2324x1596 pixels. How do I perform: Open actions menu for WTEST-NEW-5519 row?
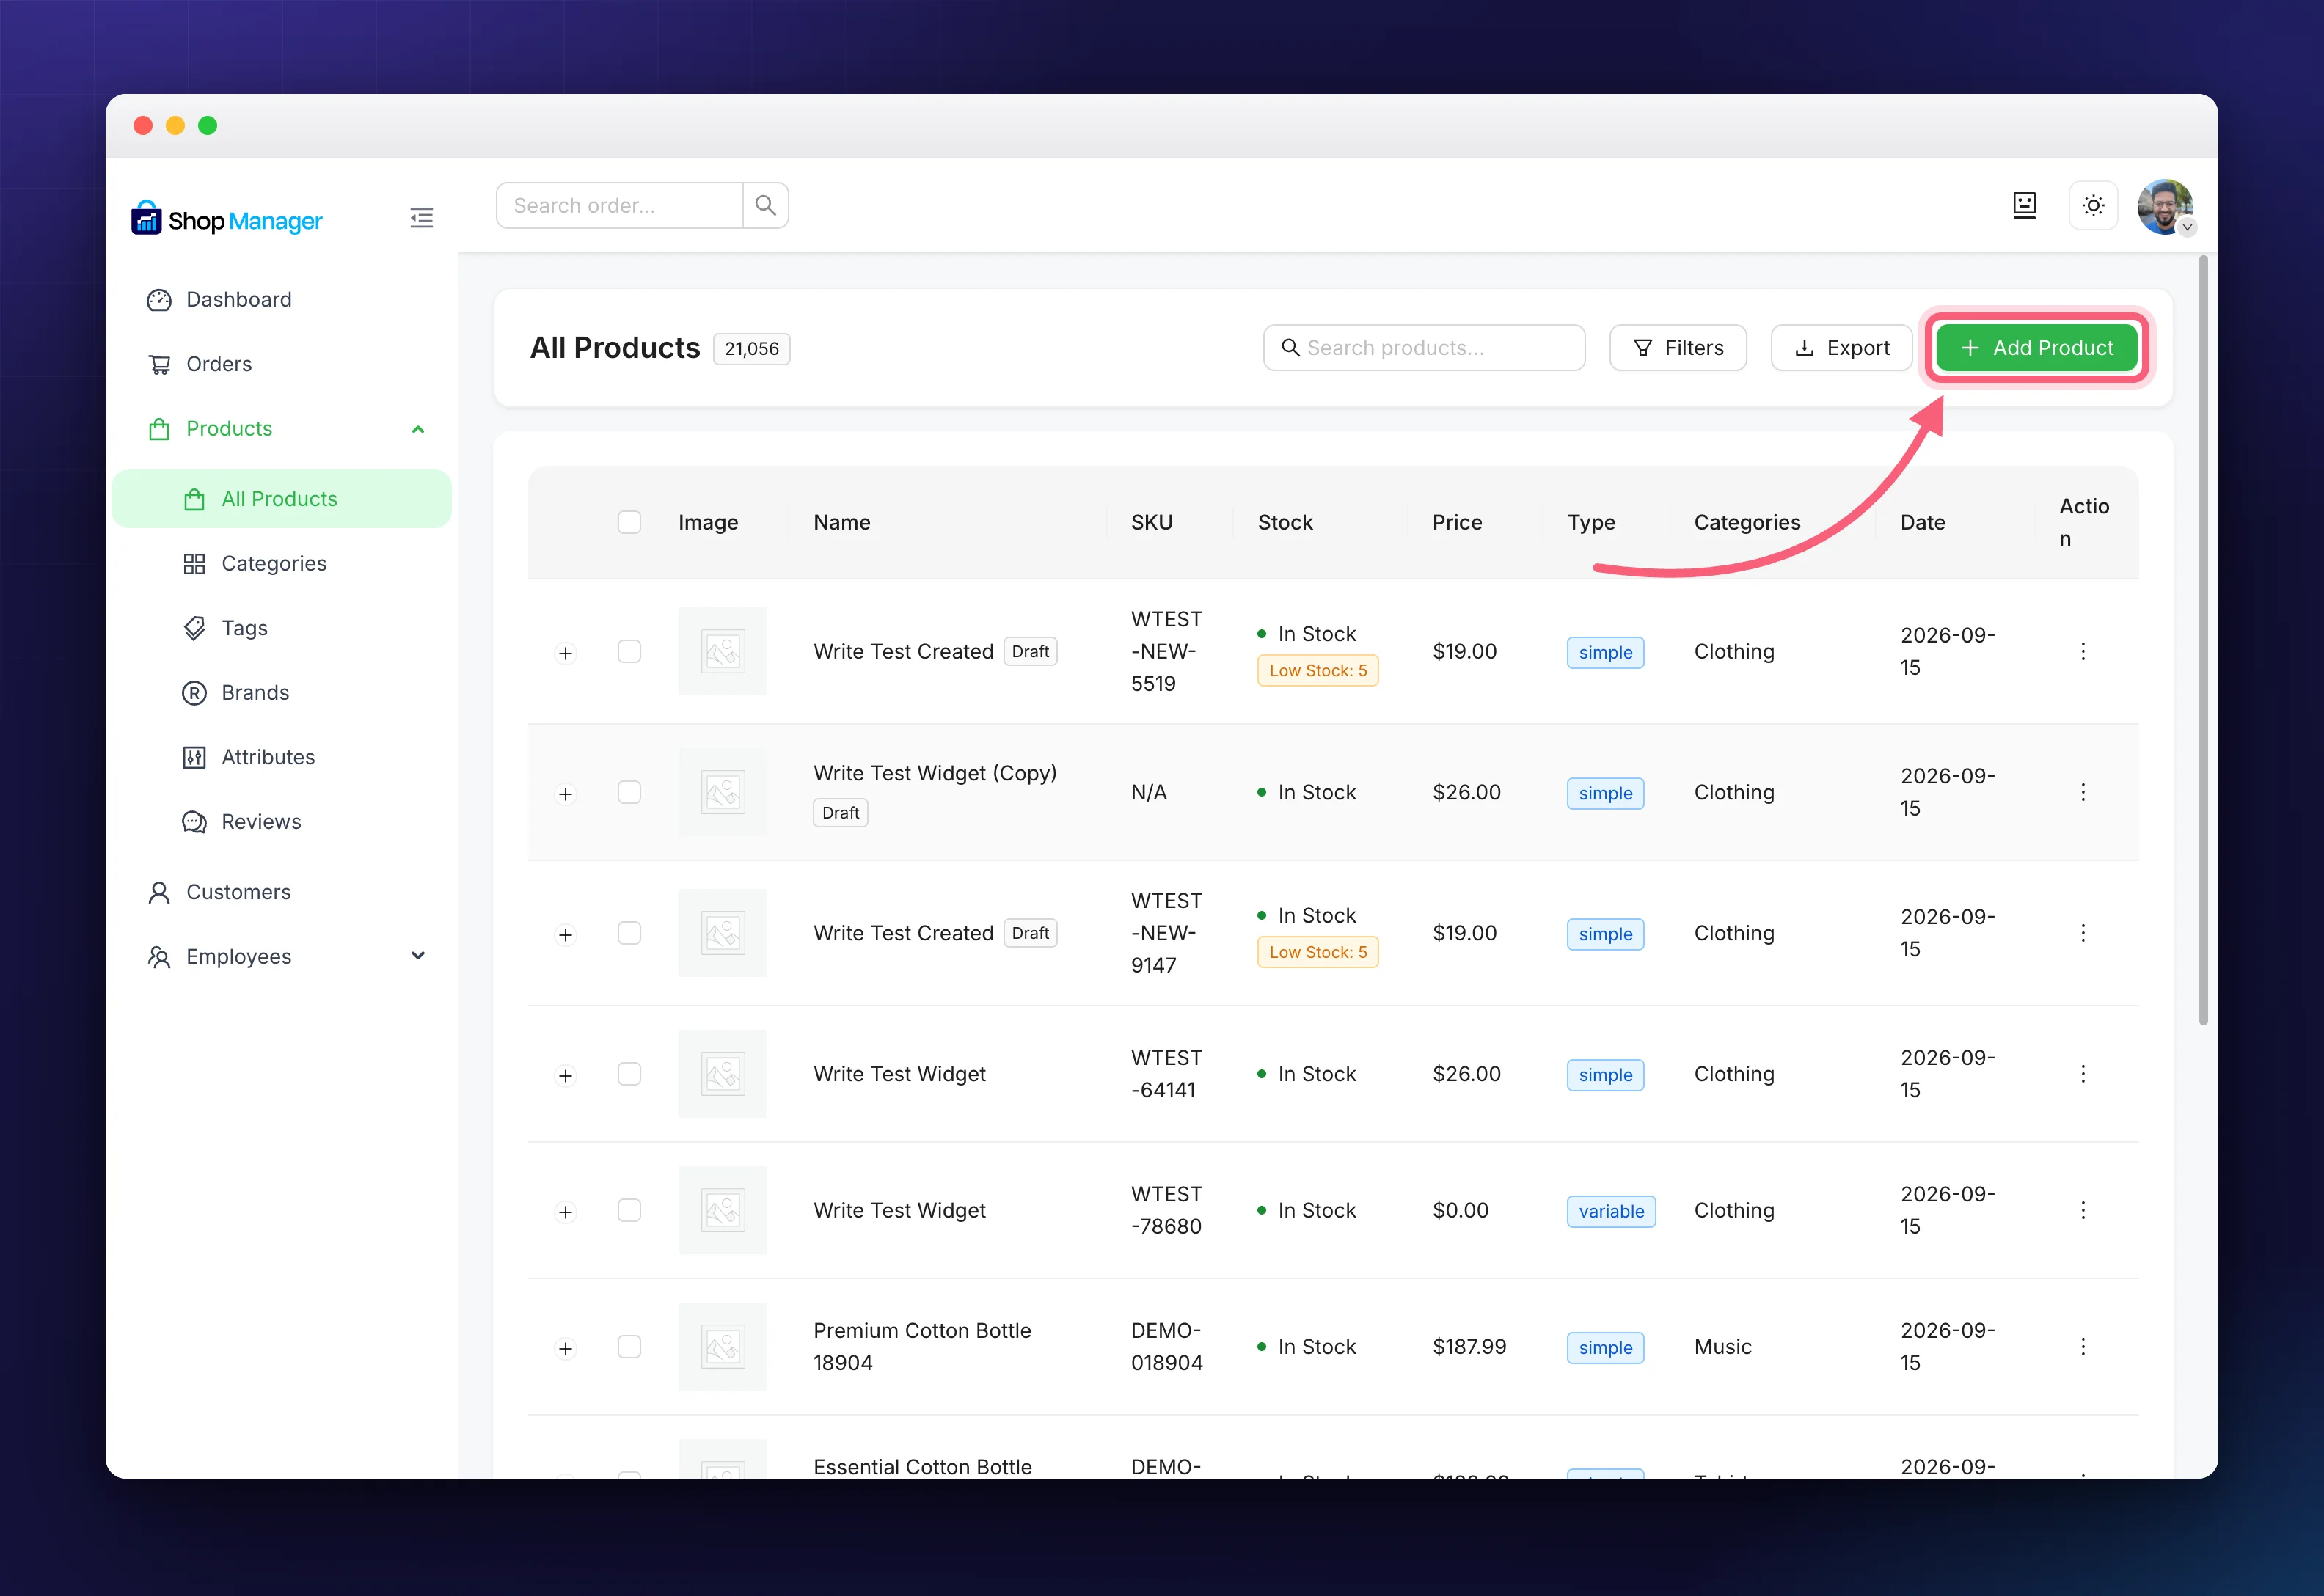point(2083,652)
